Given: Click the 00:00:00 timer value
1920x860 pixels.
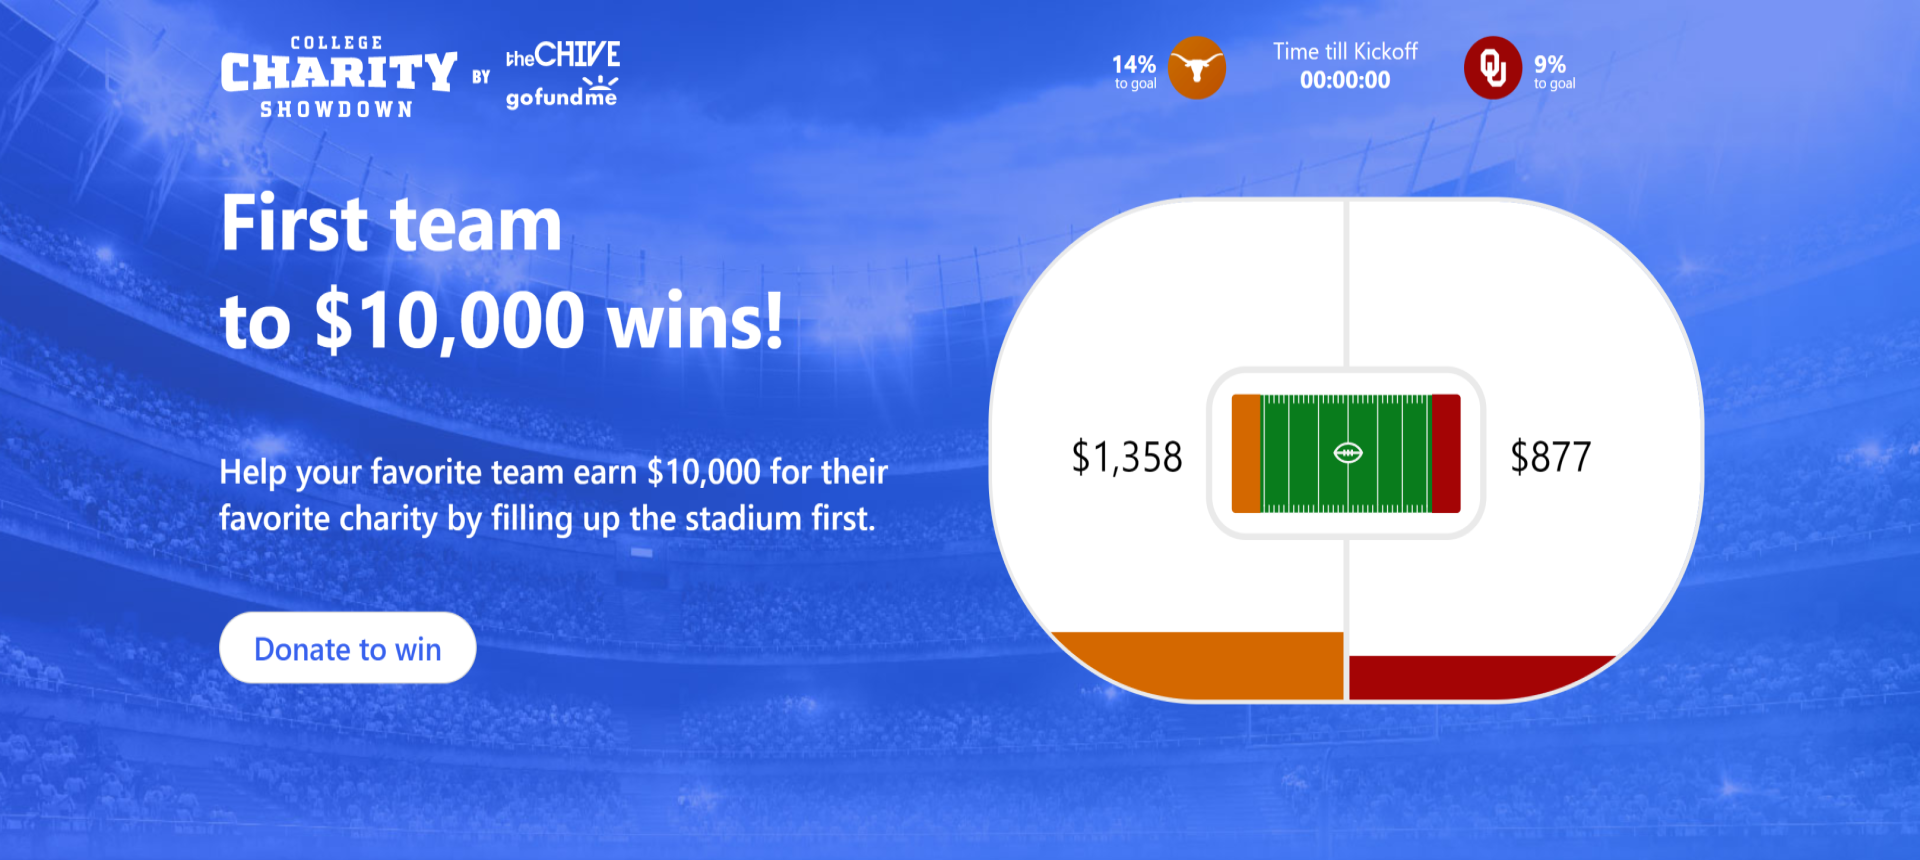Looking at the screenshot, I should [1345, 80].
